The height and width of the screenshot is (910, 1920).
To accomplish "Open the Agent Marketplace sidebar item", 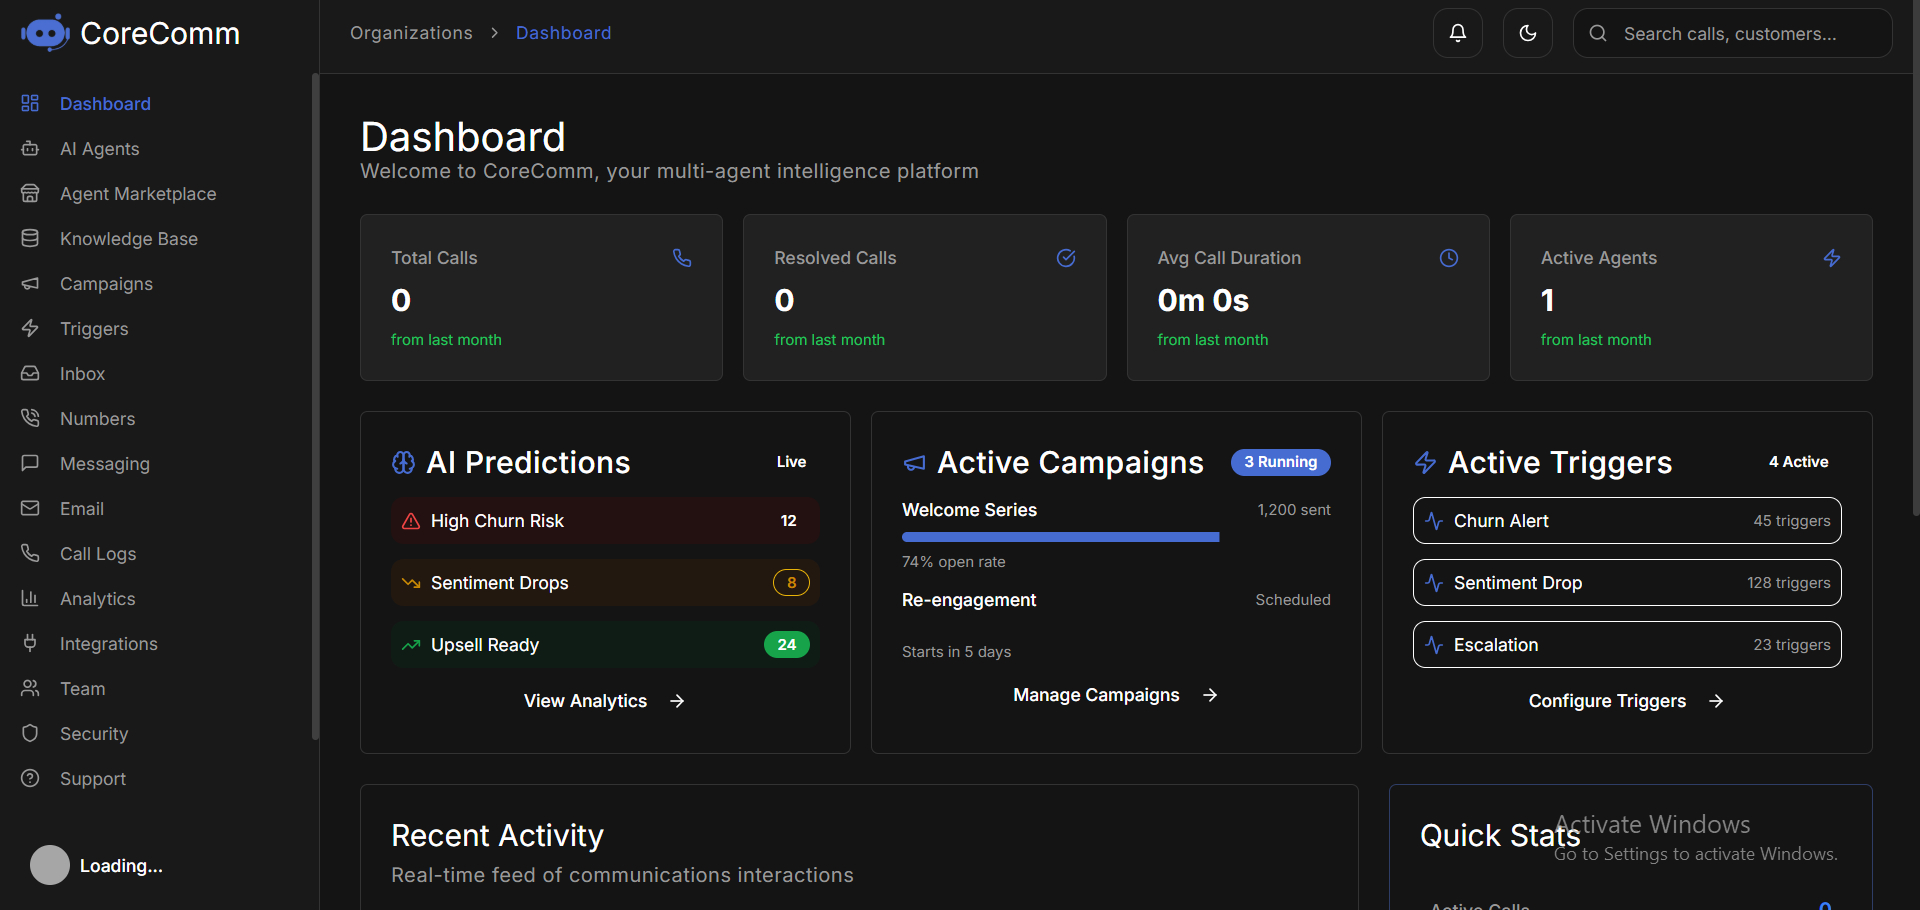I will click(137, 194).
